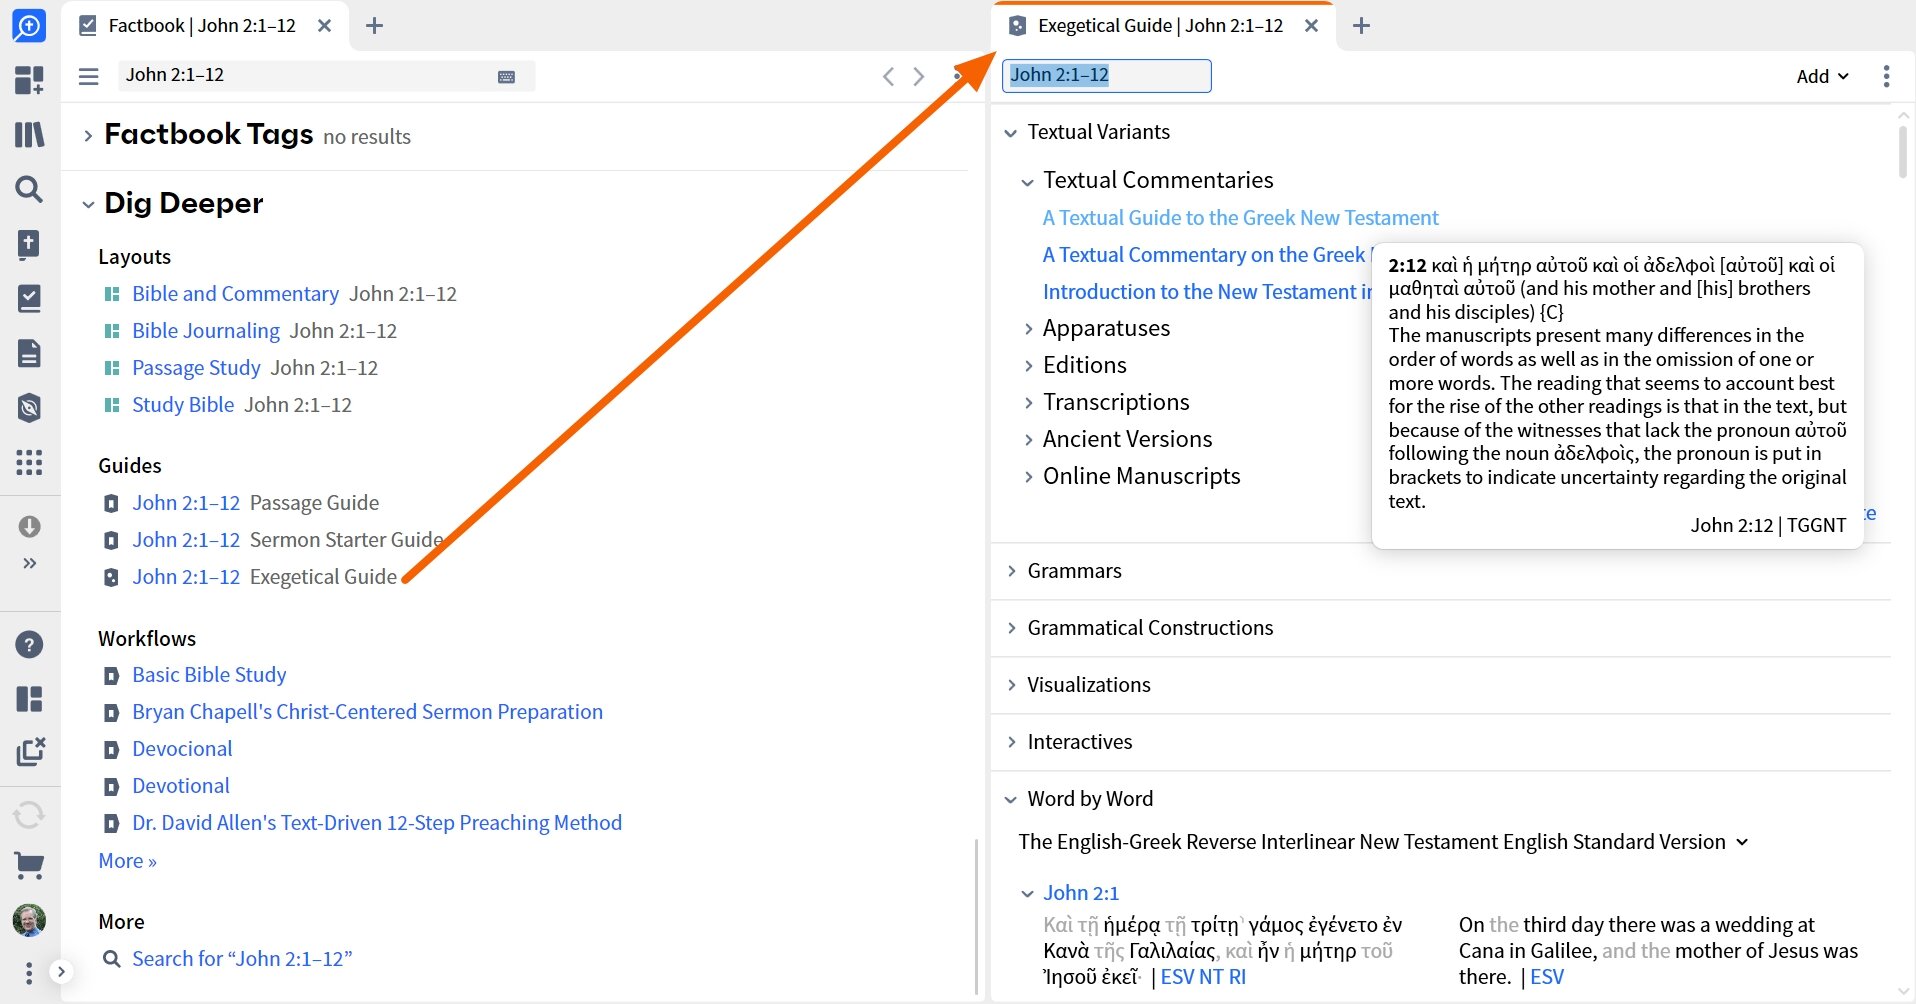Open the Factbook icon in sidebar
This screenshot has height=1004, width=1916.
pyautogui.click(x=29, y=298)
